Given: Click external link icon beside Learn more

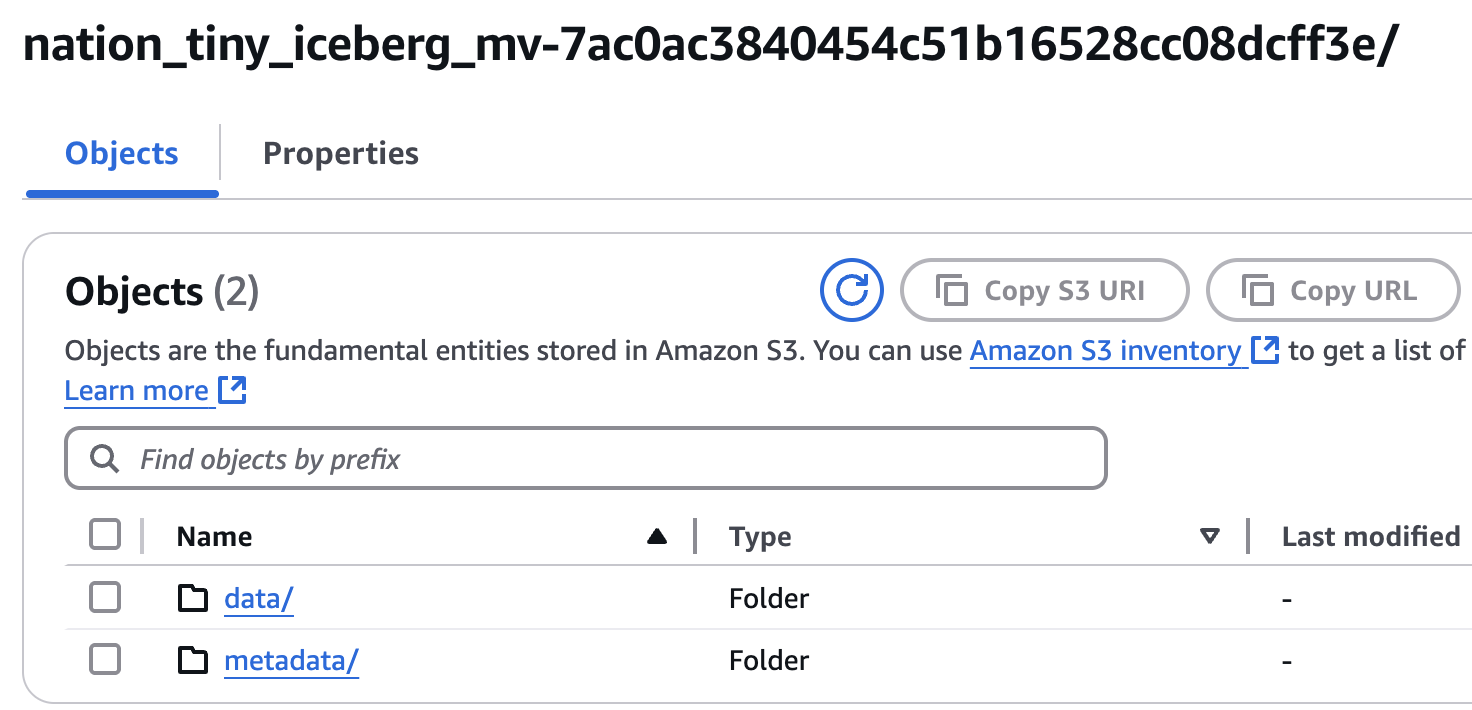Looking at the screenshot, I should 232,391.
